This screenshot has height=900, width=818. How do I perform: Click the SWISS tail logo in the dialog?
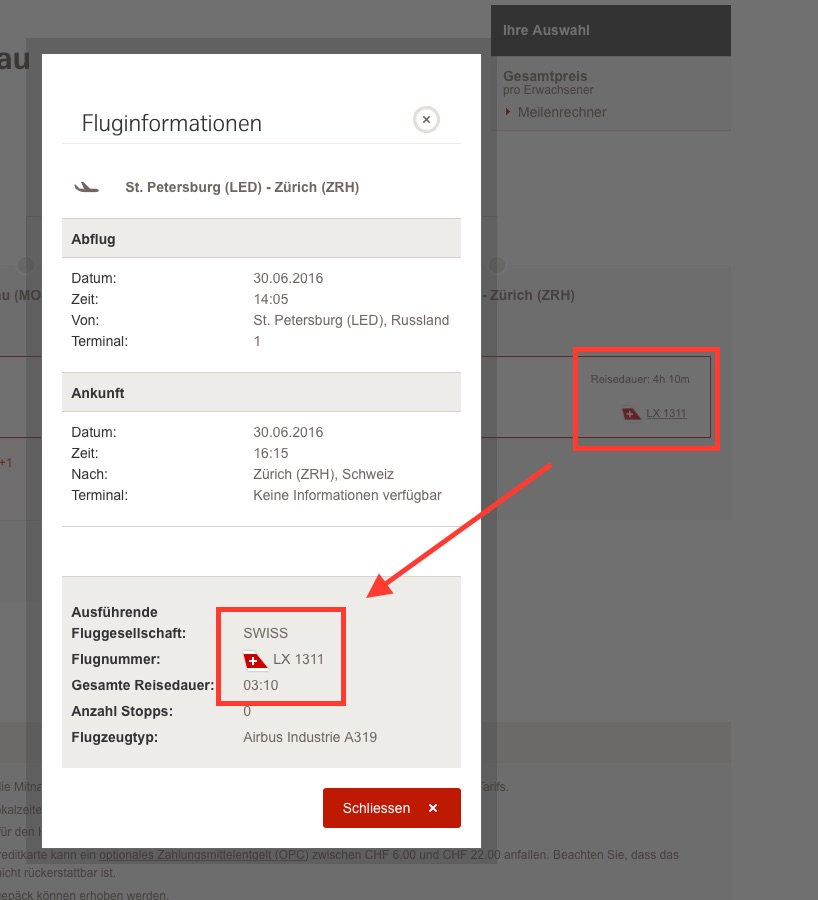pyautogui.click(x=255, y=661)
